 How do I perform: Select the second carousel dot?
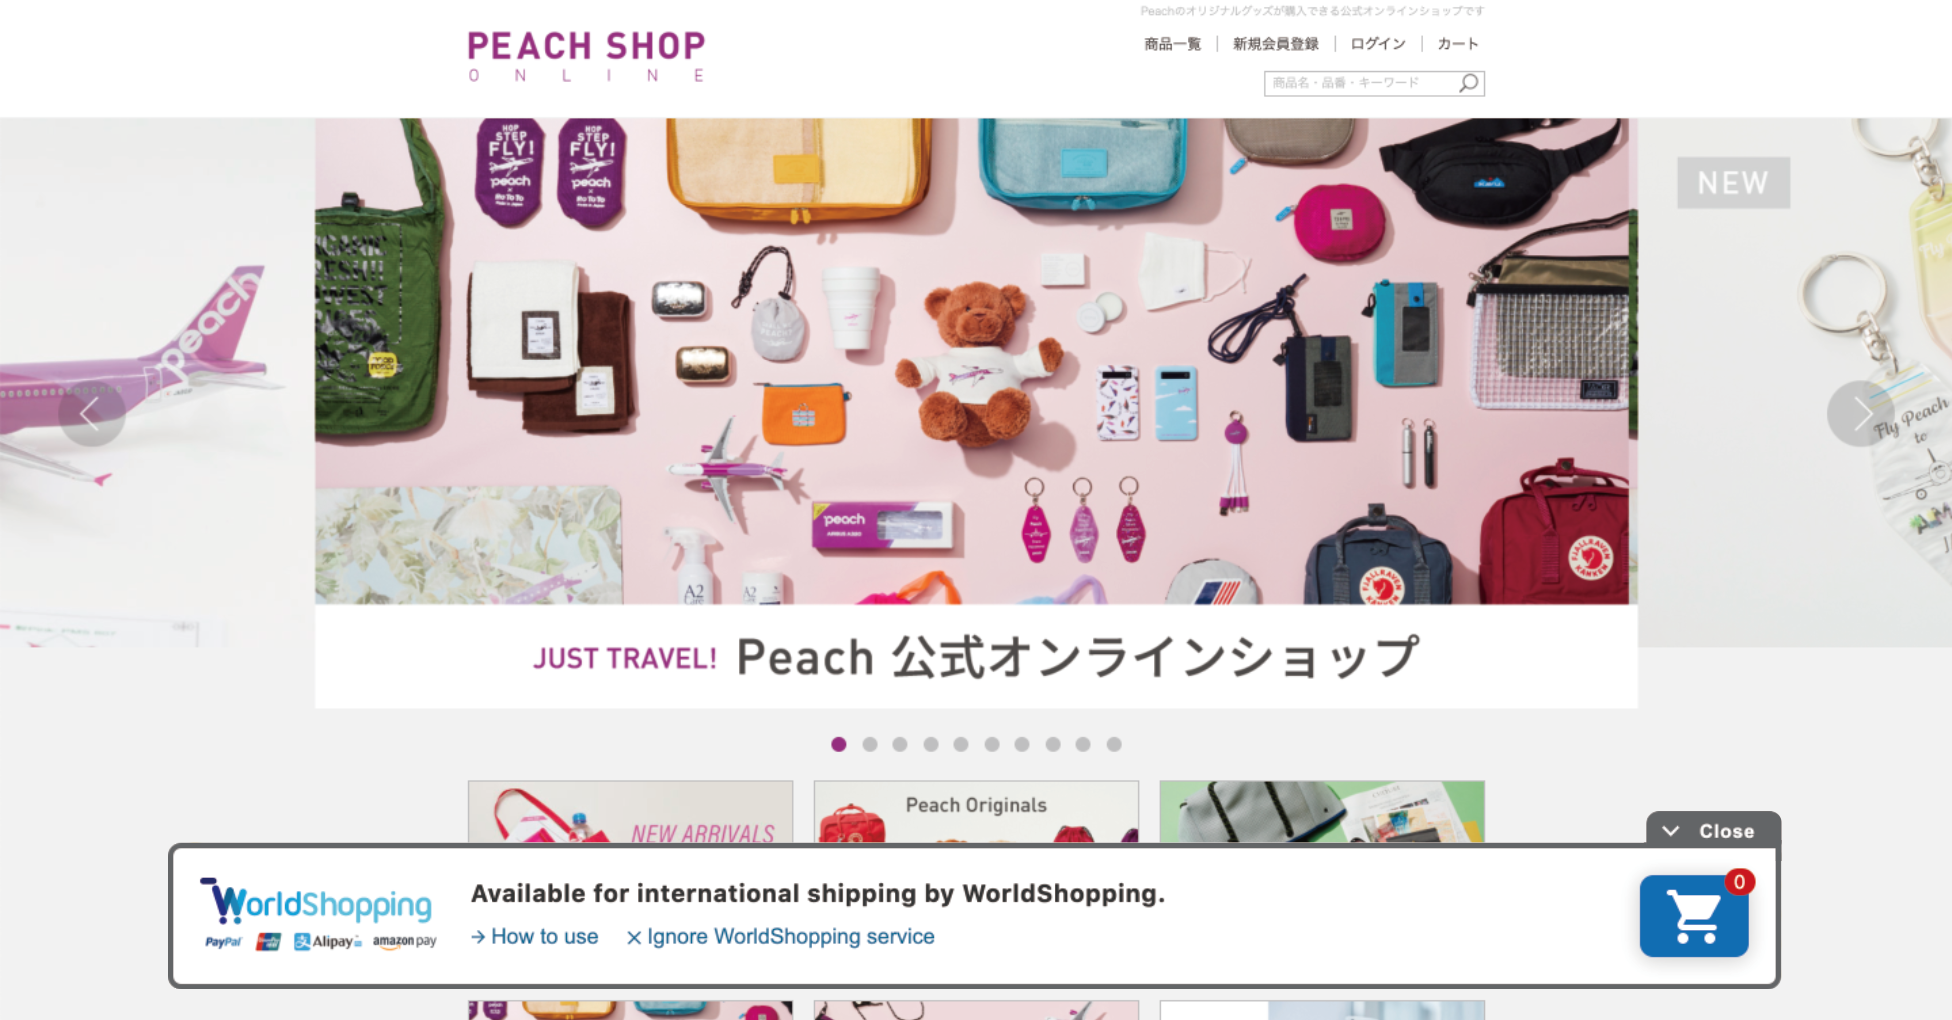870,744
